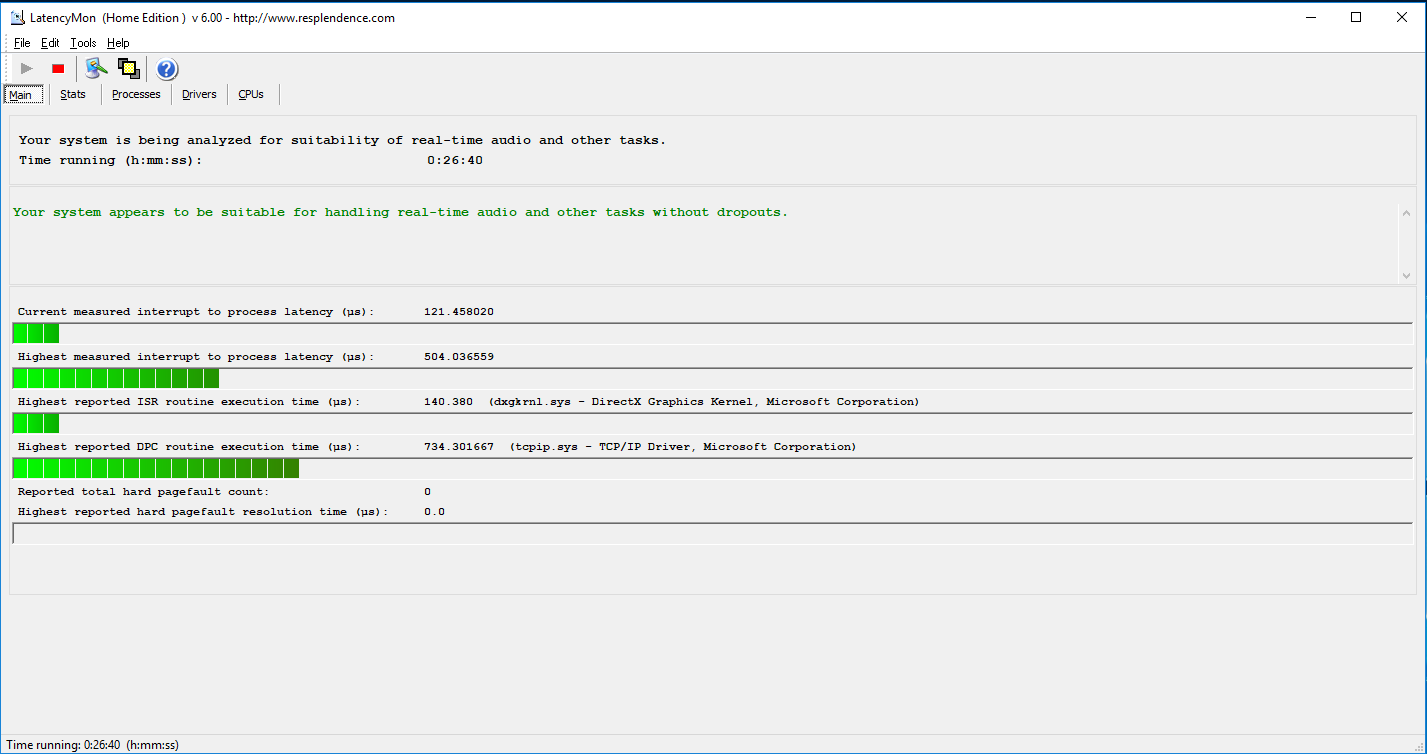
Task: Click the status bar Time running text
Action: pyautogui.click(x=93, y=745)
